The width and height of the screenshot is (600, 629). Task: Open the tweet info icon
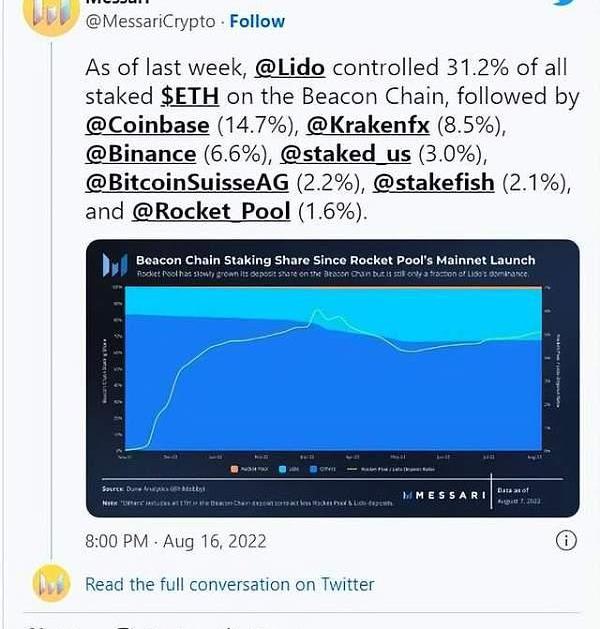click(x=565, y=541)
